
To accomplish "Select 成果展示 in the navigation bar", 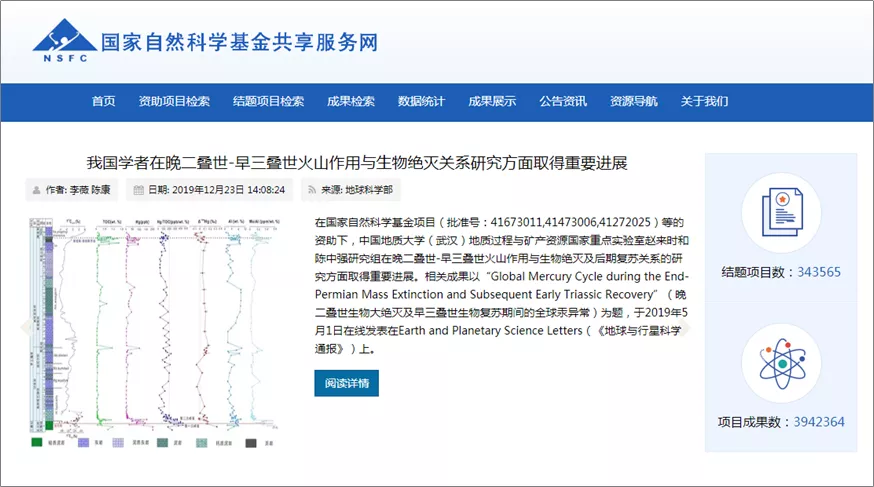I will pyautogui.click(x=492, y=101).
